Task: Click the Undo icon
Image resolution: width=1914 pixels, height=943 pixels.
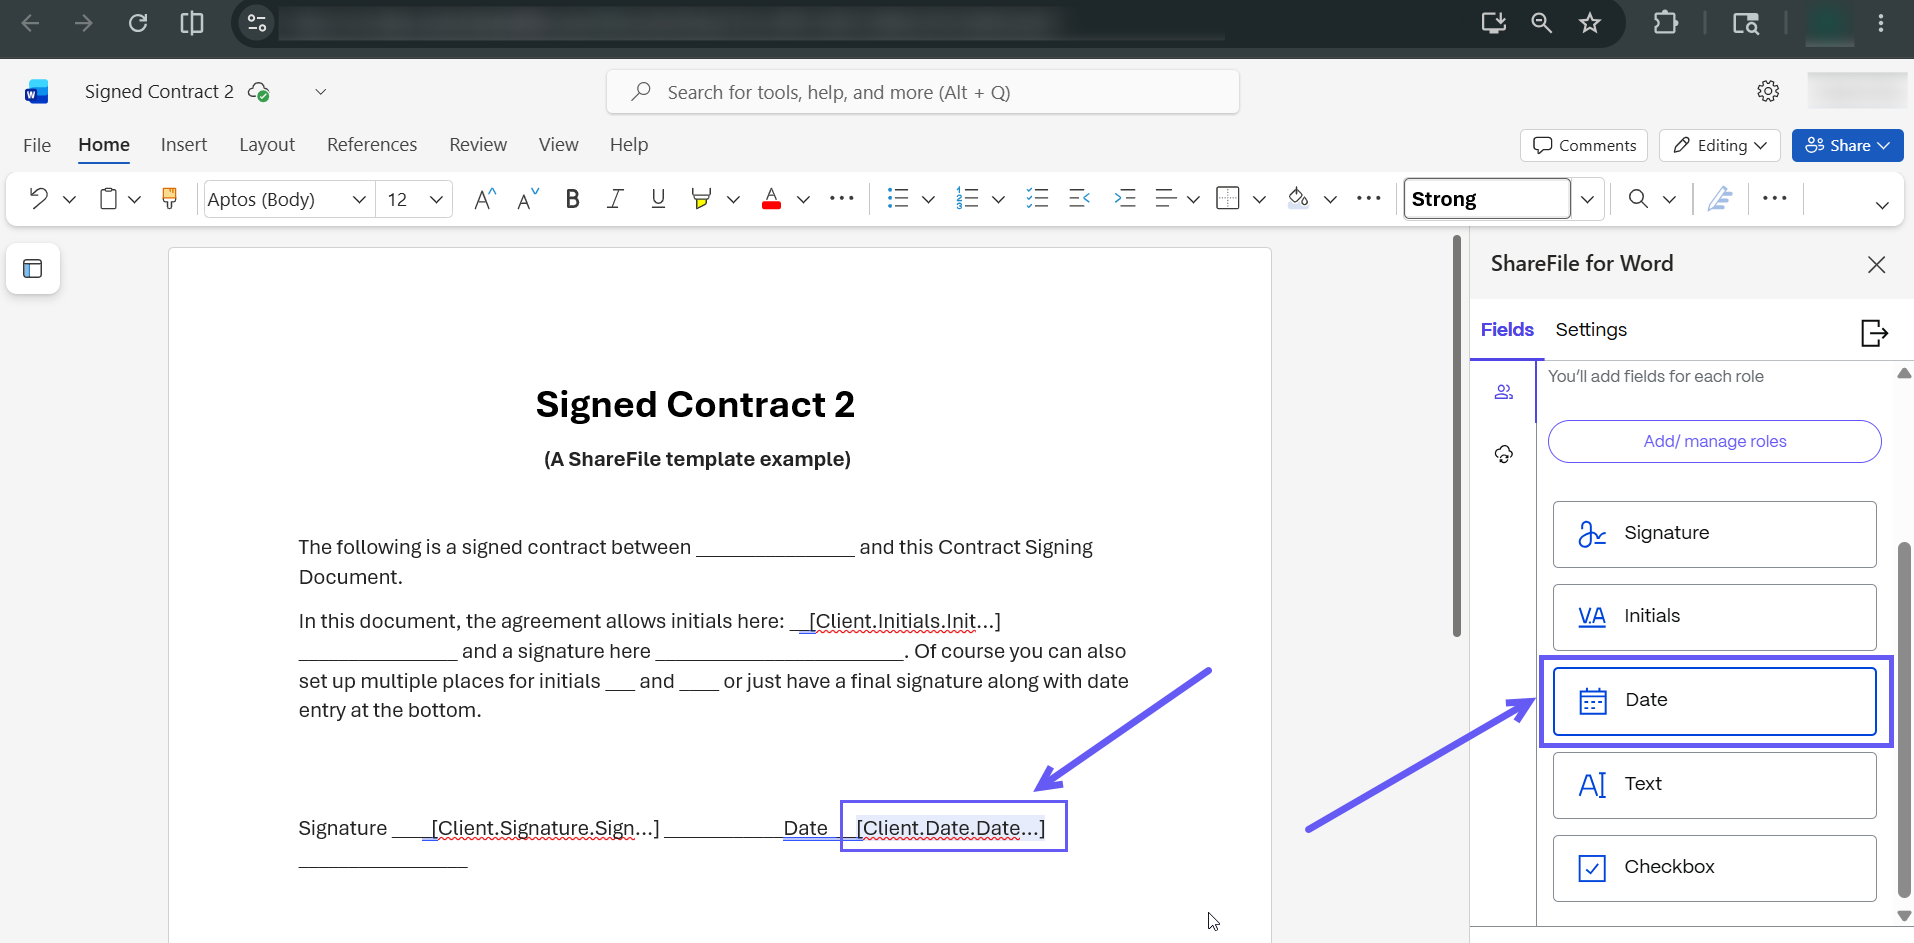Action: click(38, 198)
